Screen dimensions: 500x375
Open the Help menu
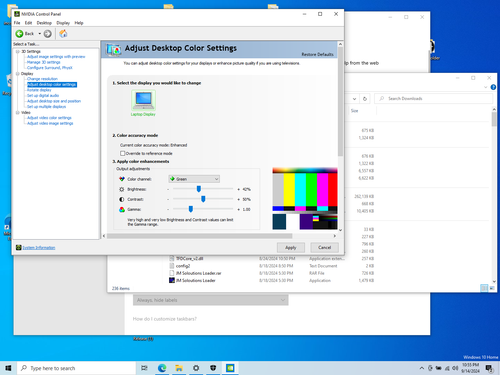pos(79,23)
